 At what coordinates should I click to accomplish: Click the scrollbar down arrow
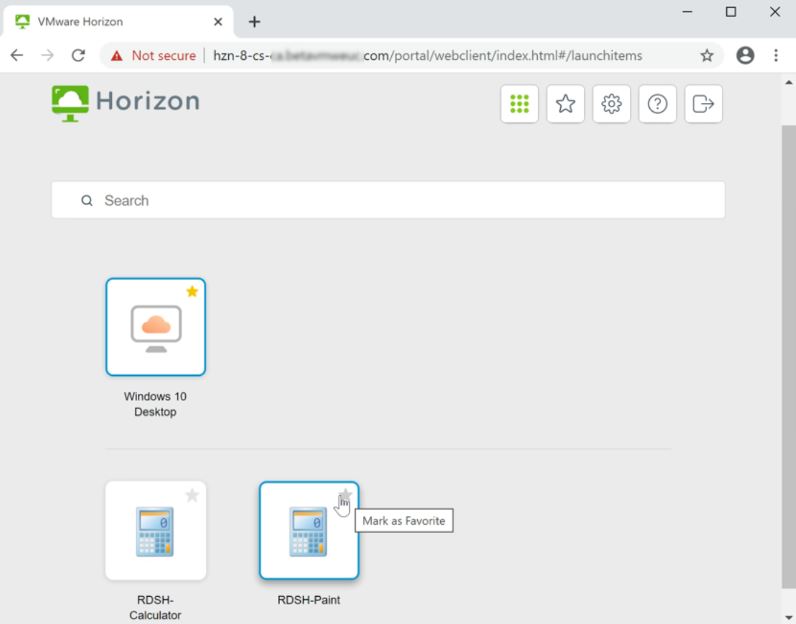point(788,617)
